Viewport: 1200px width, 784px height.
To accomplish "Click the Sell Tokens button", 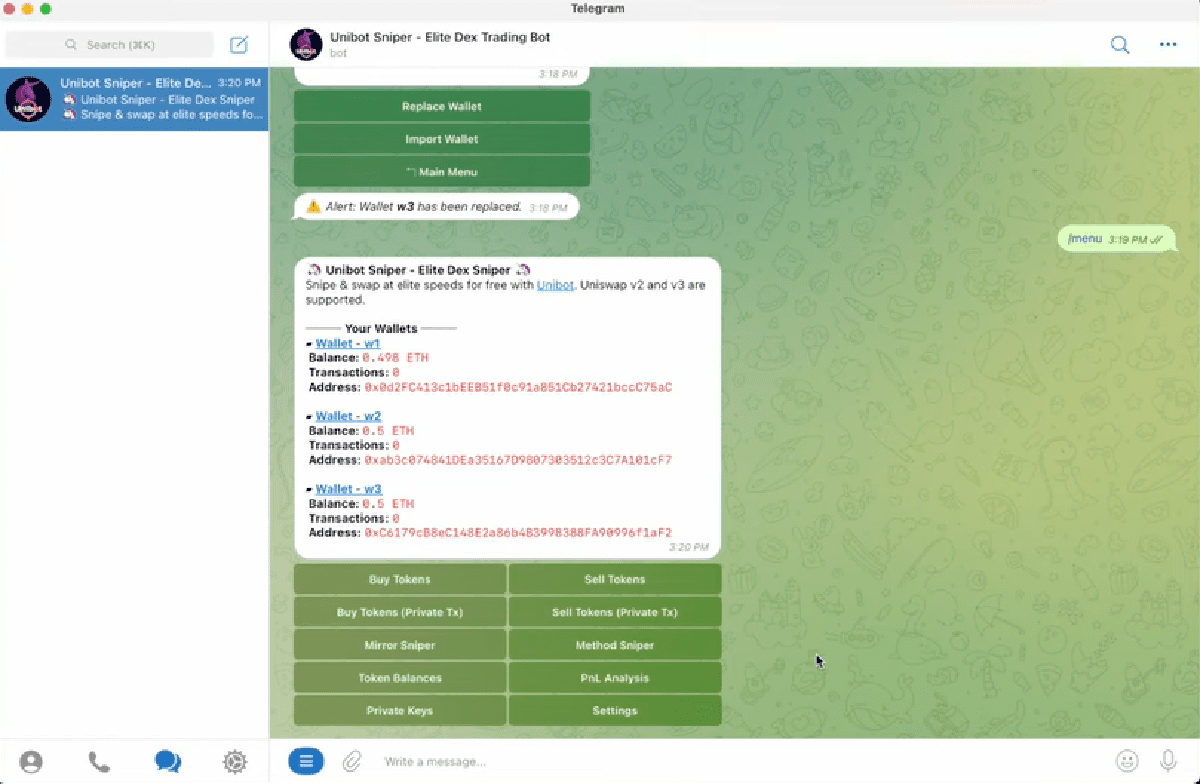I will (x=615, y=579).
